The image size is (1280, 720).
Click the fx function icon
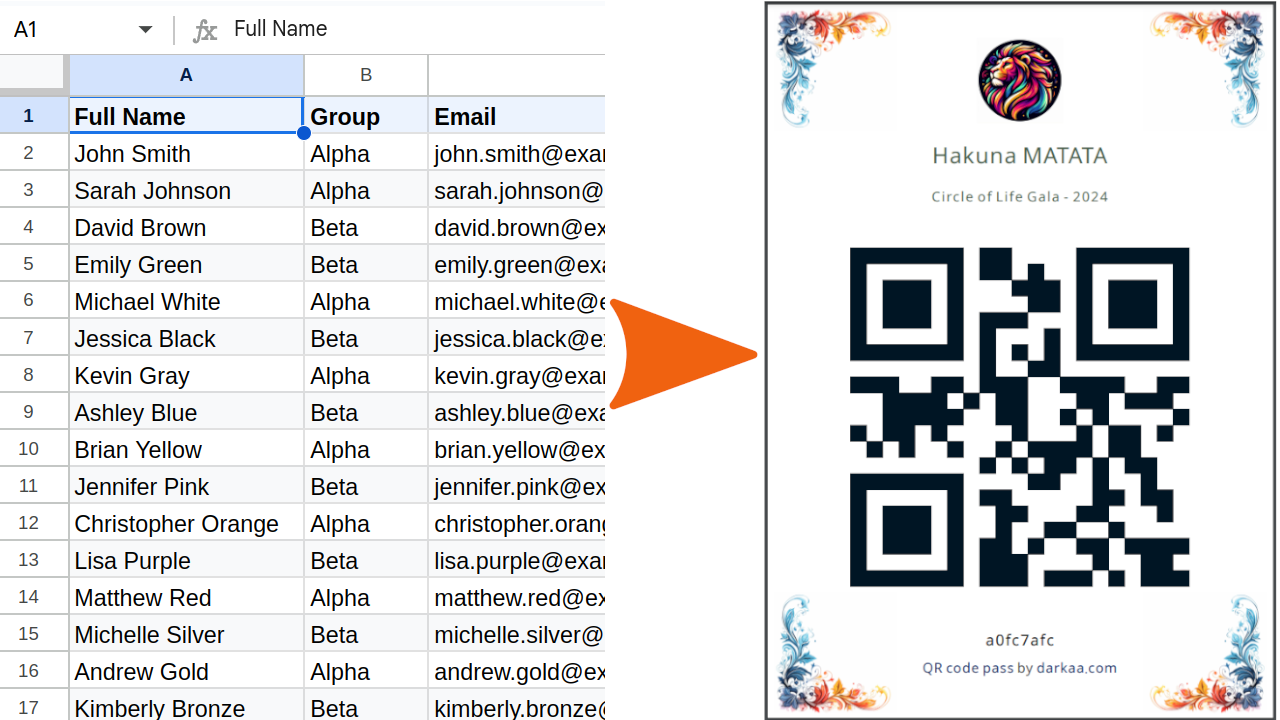coord(205,30)
